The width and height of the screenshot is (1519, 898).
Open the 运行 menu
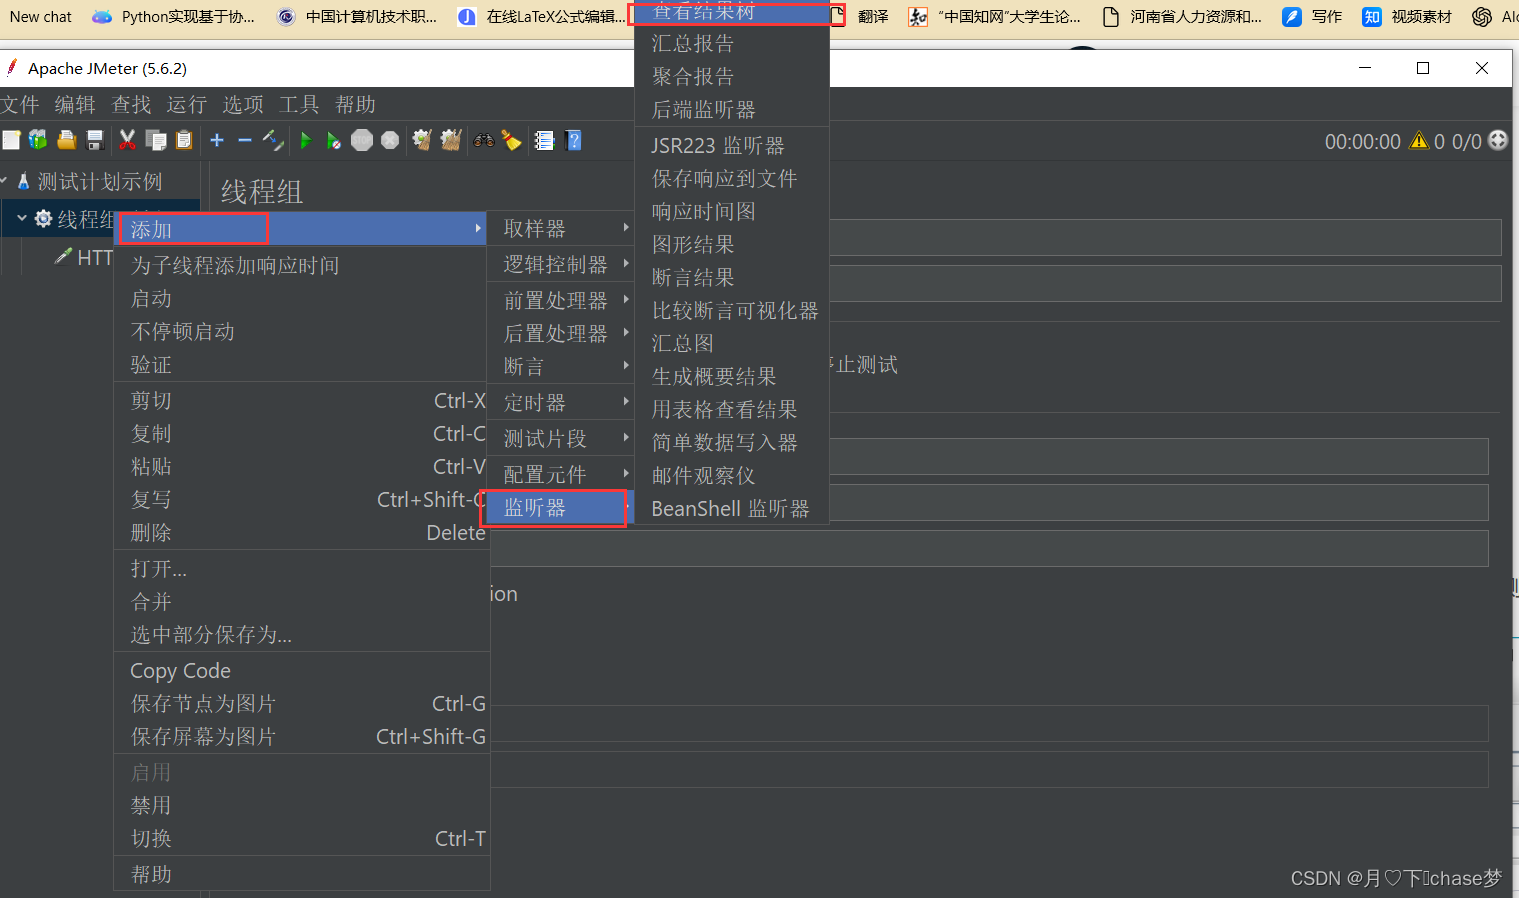[x=187, y=105]
